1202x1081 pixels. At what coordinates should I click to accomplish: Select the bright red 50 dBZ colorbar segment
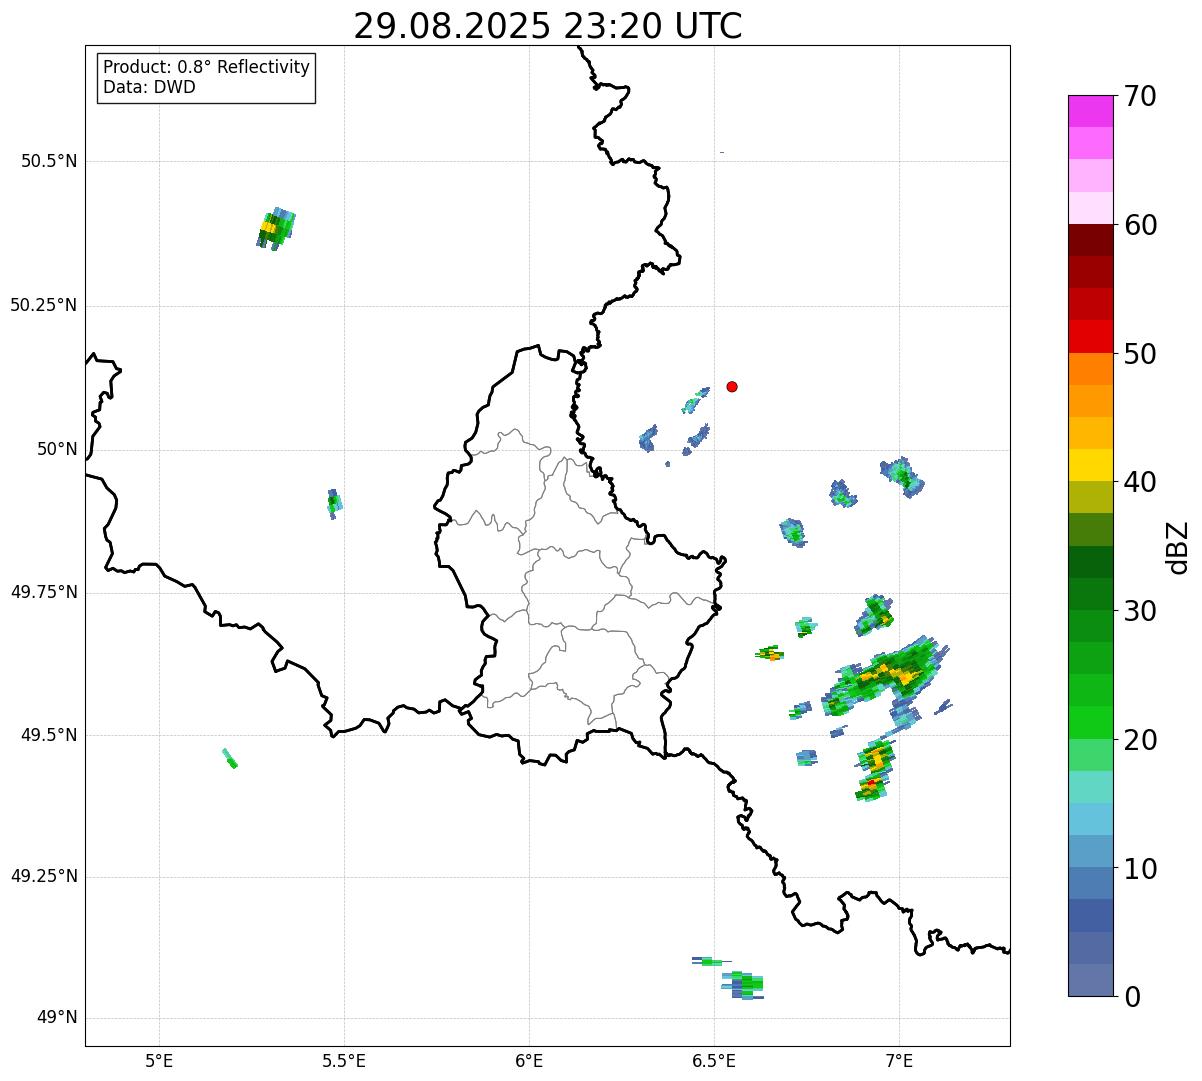(1090, 336)
